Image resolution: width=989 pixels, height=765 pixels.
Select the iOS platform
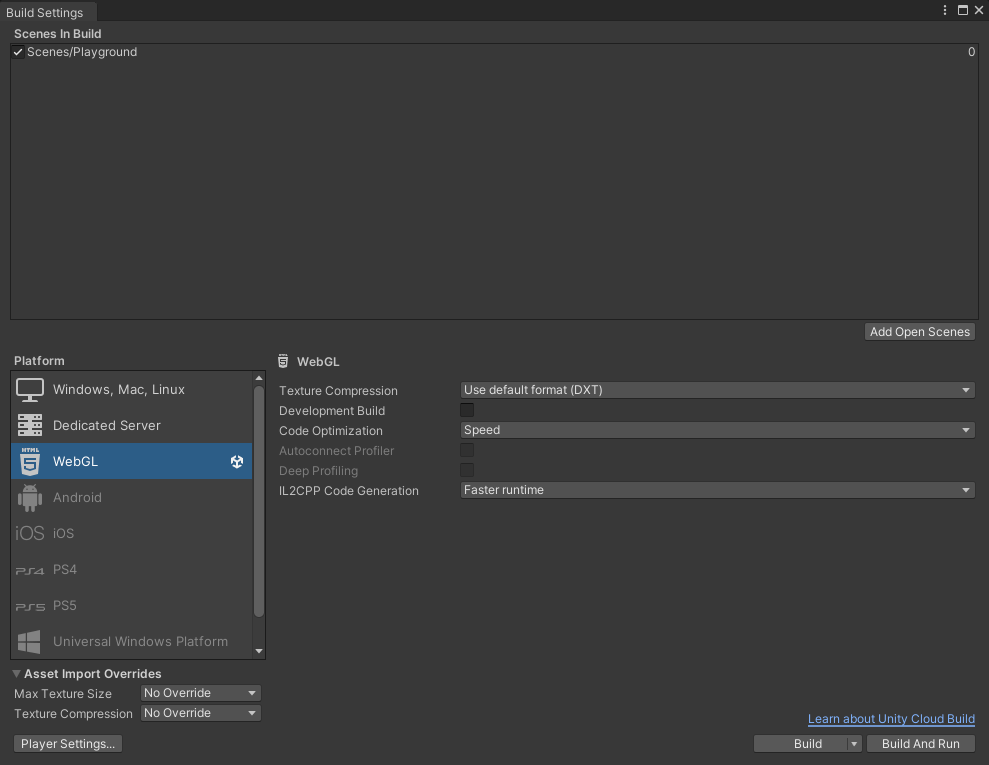pos(131,534)
